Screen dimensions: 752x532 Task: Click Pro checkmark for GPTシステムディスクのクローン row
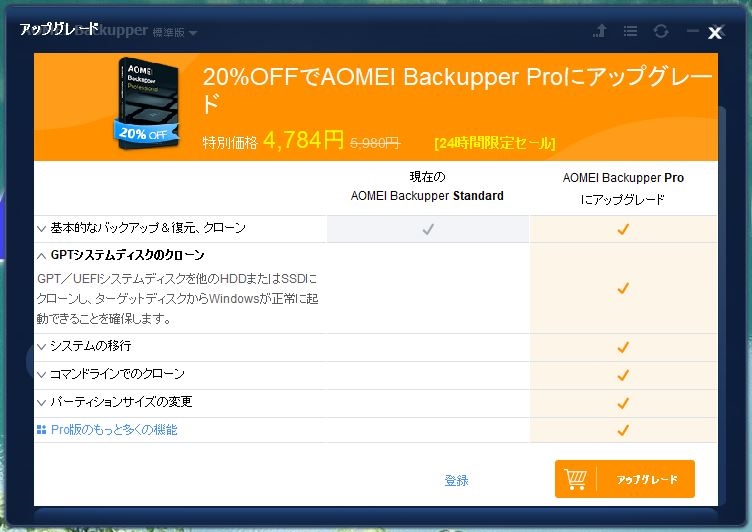click(623, 288)
